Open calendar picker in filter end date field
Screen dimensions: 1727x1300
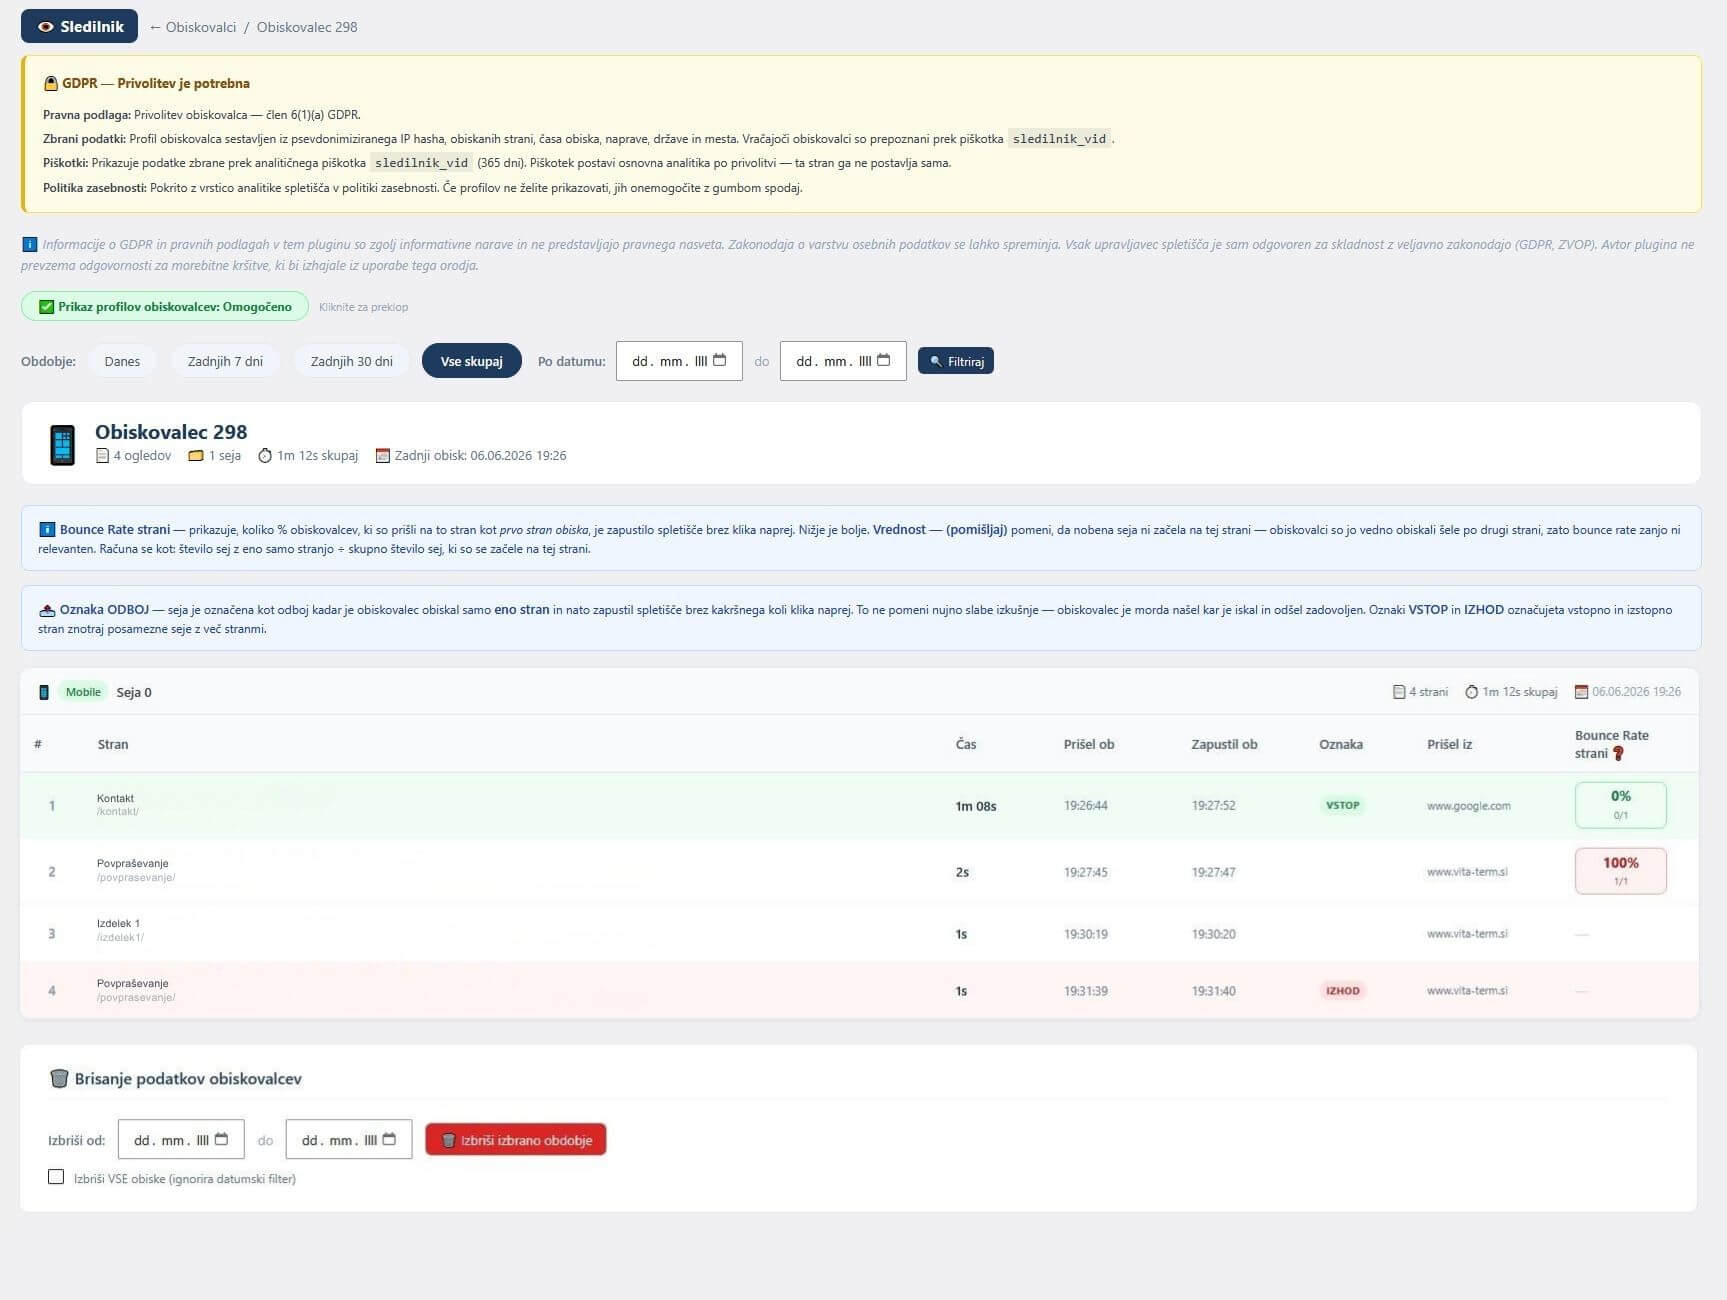(x=883, y=361)
